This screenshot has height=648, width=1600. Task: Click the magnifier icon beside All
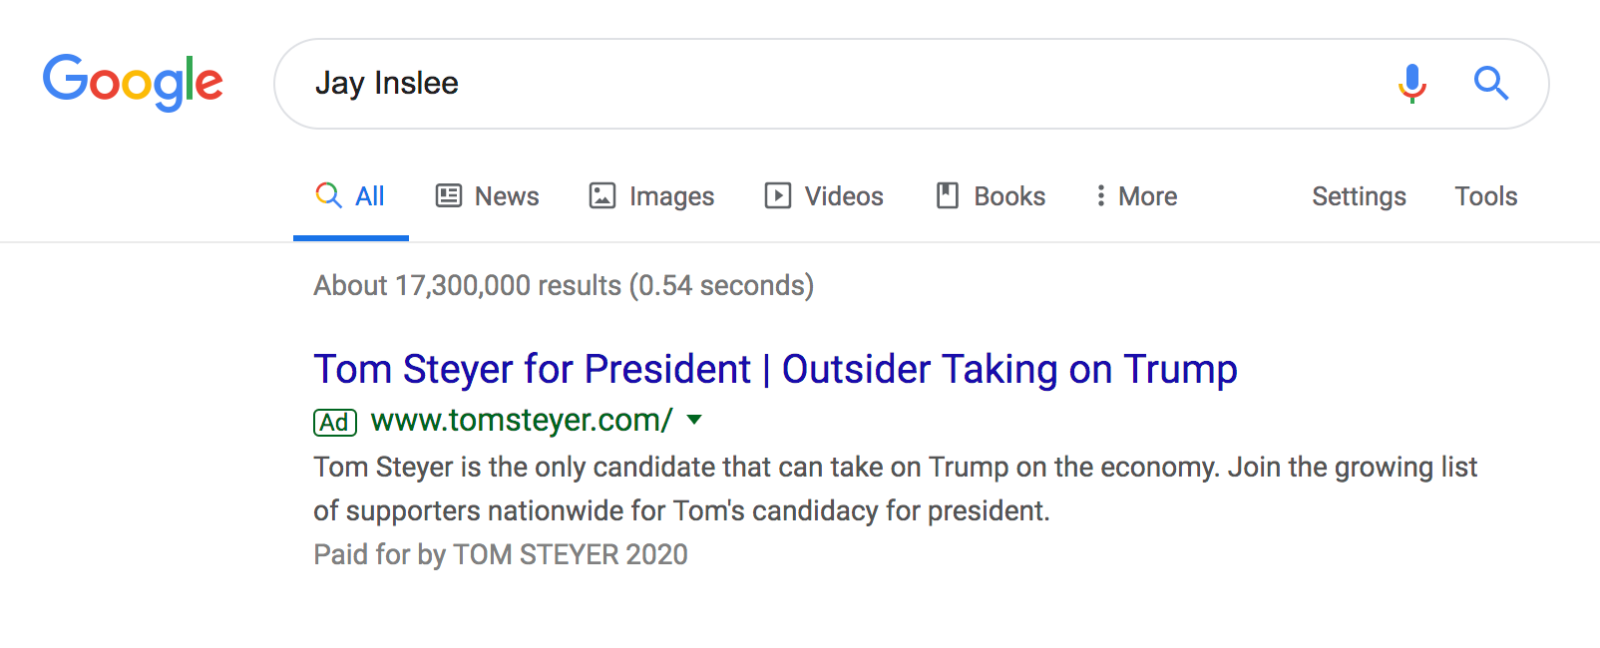pyautogui.click(x=328, y=195)
